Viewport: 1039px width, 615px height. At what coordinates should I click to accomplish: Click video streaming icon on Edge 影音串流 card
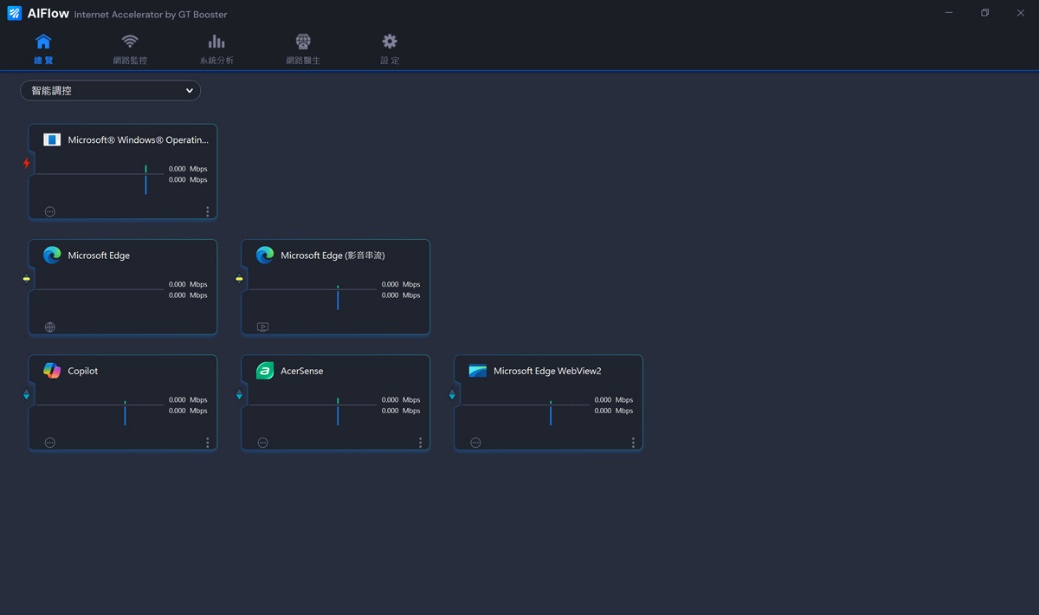coord(263,327)
